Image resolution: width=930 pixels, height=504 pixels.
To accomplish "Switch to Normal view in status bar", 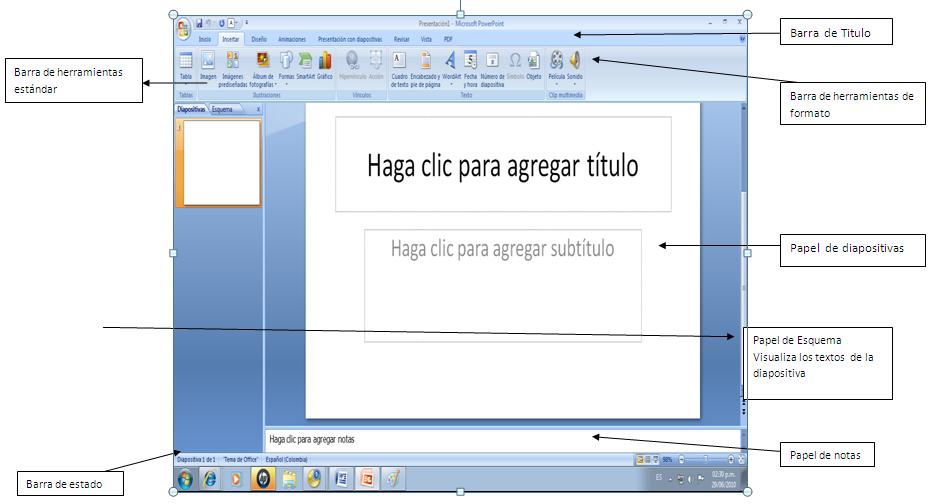I will click(x=640, y=460).
